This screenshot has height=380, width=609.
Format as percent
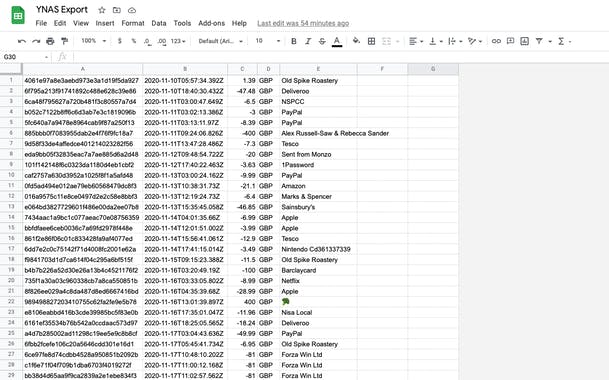(x=134, y=41)
